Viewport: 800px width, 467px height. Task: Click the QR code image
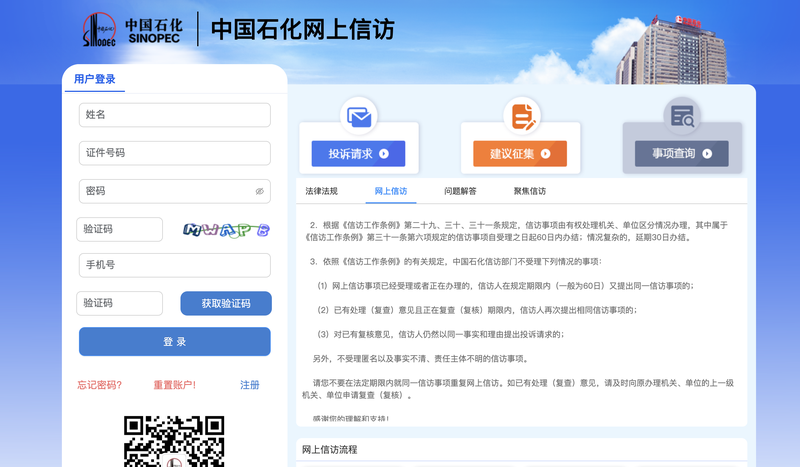pos(174,441)
